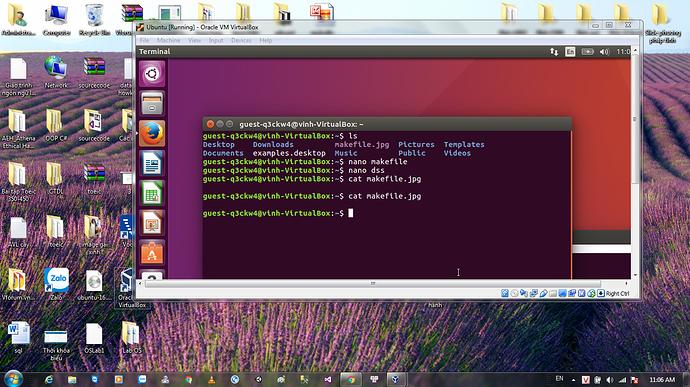Open the Devices menu in VirtualBox
Image resolution: width=690 pixels, height=387 pixels.
pyautogui.click(x=241, y=41)
